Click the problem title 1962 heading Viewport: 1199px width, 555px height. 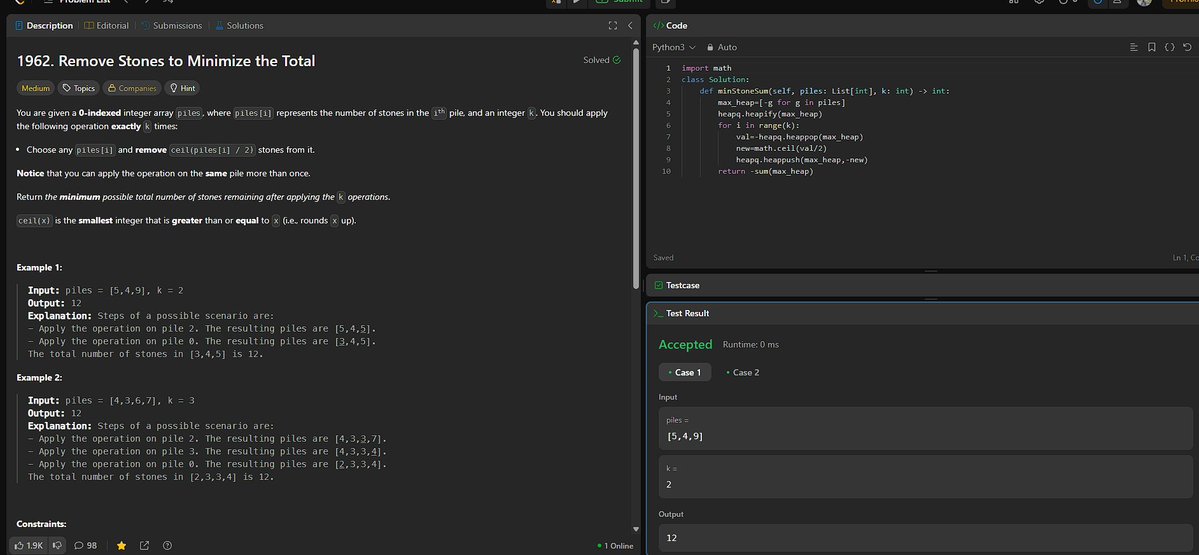166,61
